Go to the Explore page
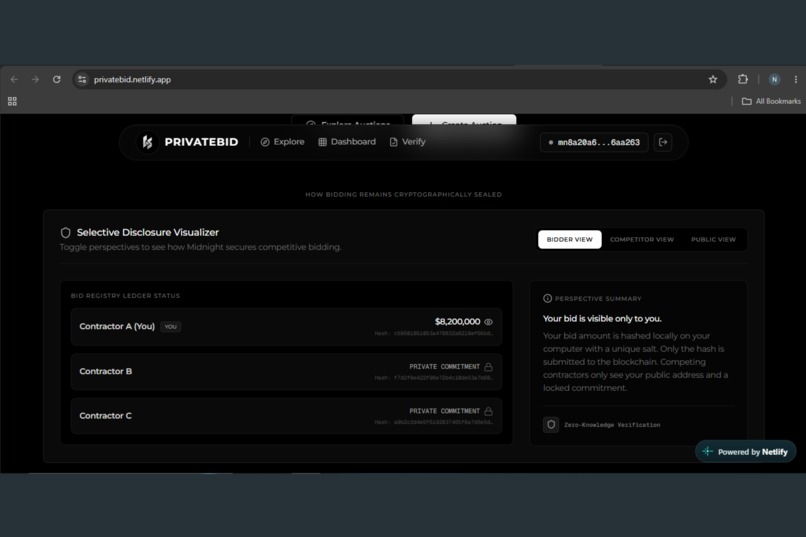Screen dimensions: 806x537 click(282, 142)
